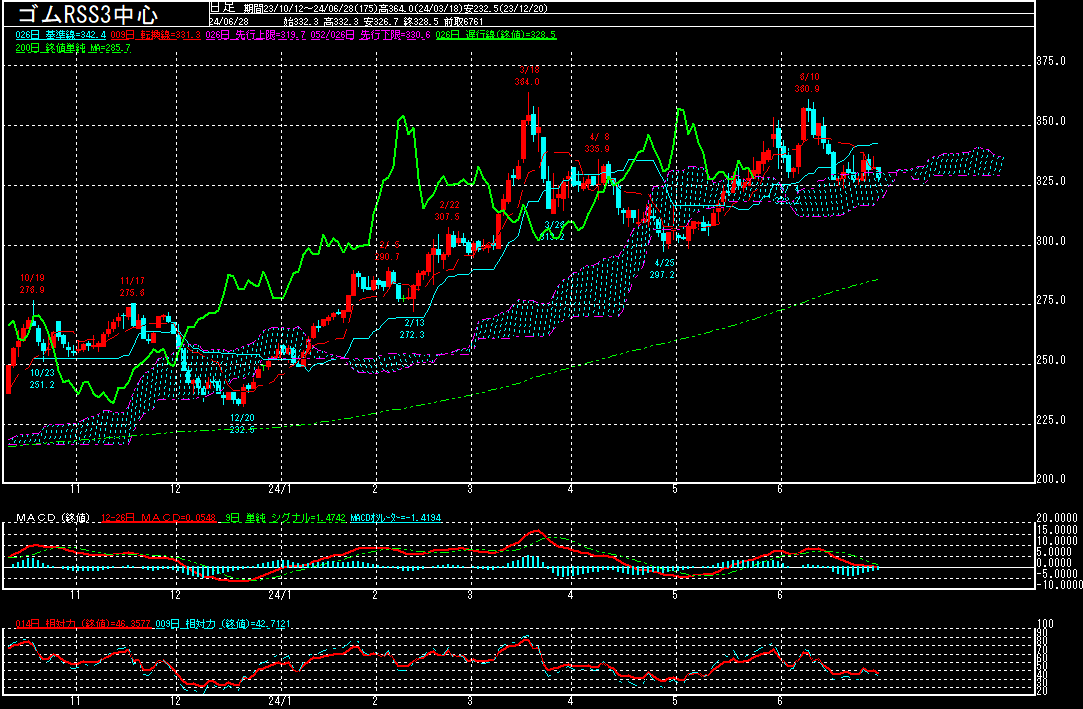Click the 4/8 high annotation 335.9
The width and height of the screenshot is (1083, 709).
click(597, 143)
